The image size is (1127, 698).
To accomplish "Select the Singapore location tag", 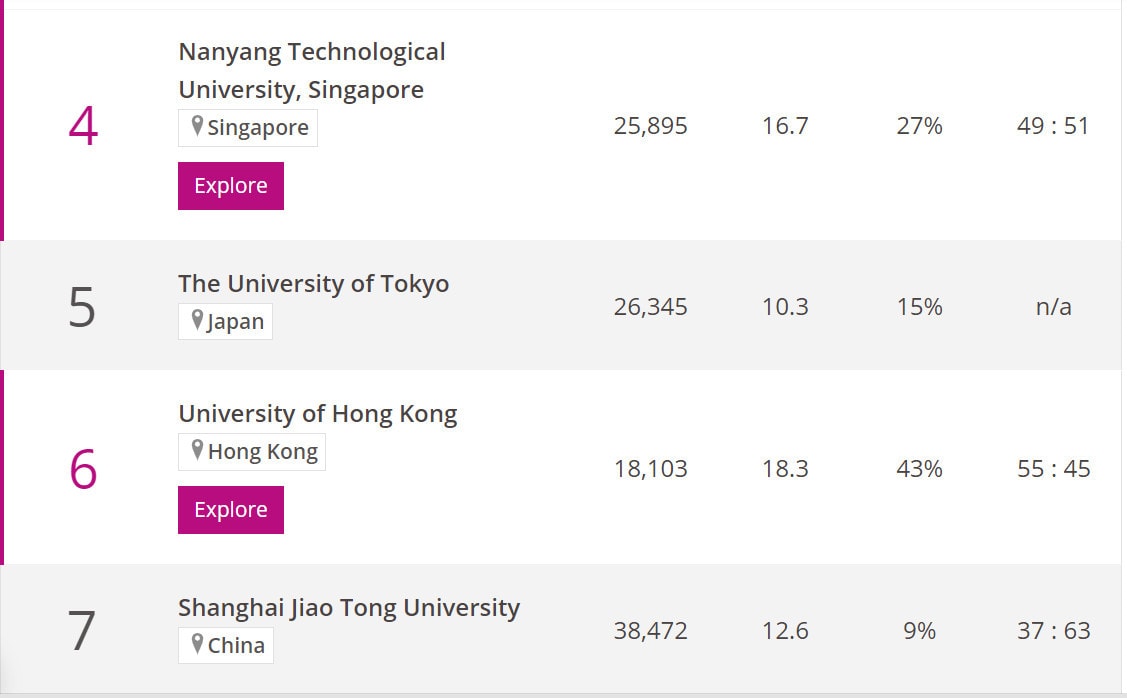I will point(248,128).
